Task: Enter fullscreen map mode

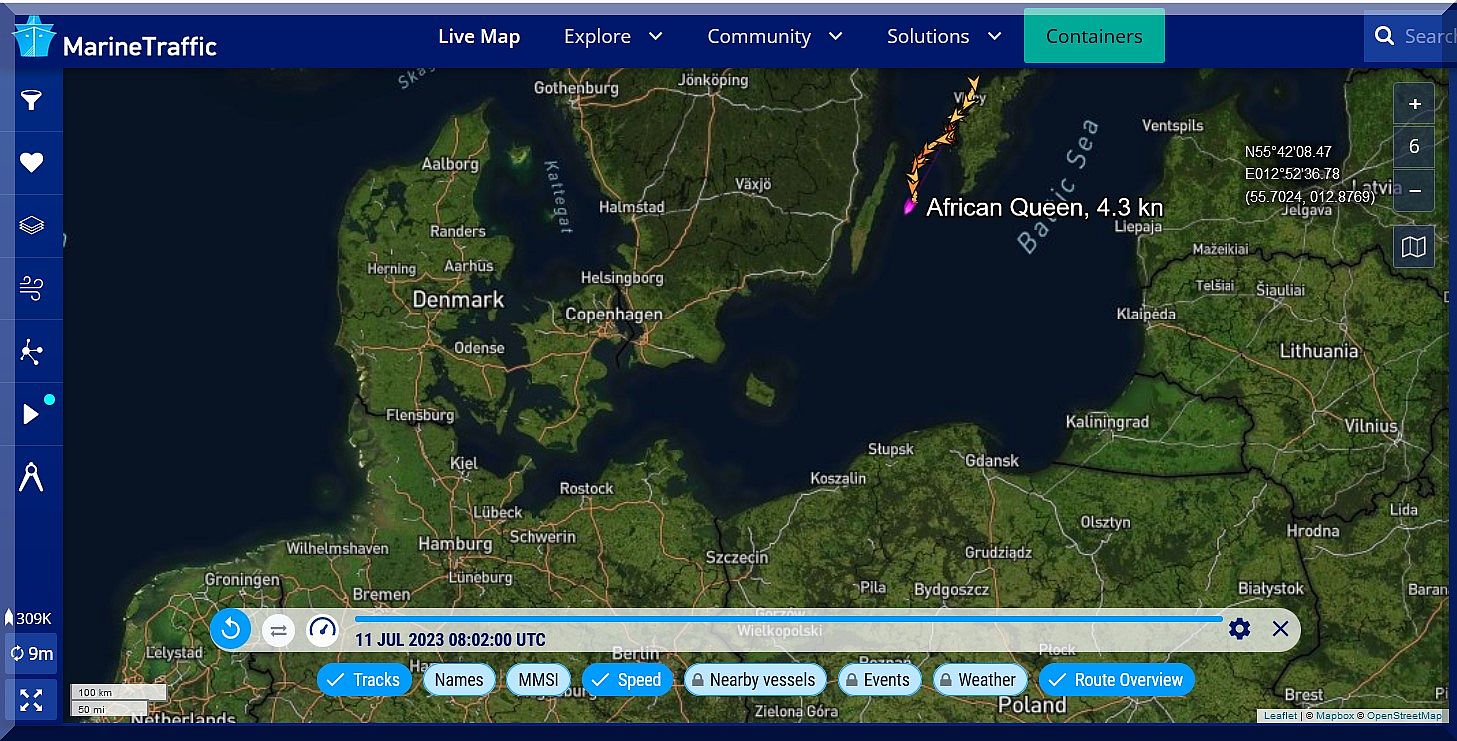Action: (31, 699)
